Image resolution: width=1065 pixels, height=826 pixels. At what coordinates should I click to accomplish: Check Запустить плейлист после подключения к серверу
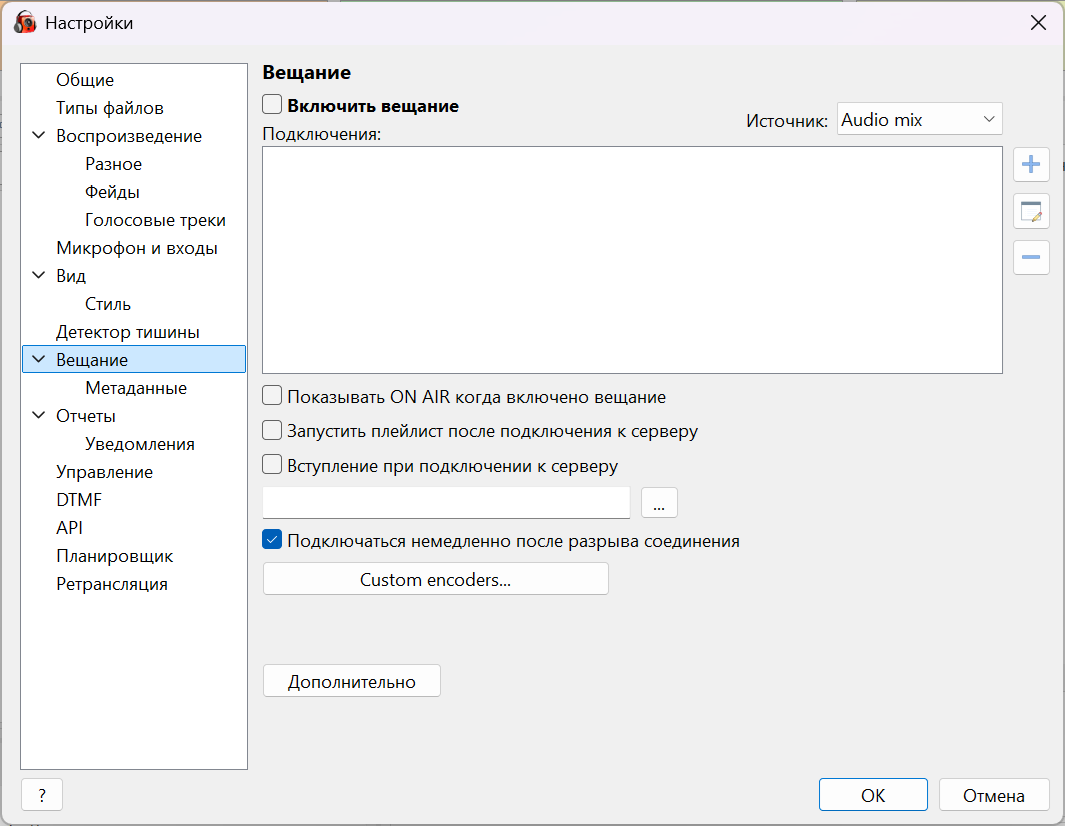[x=272, y=432]
